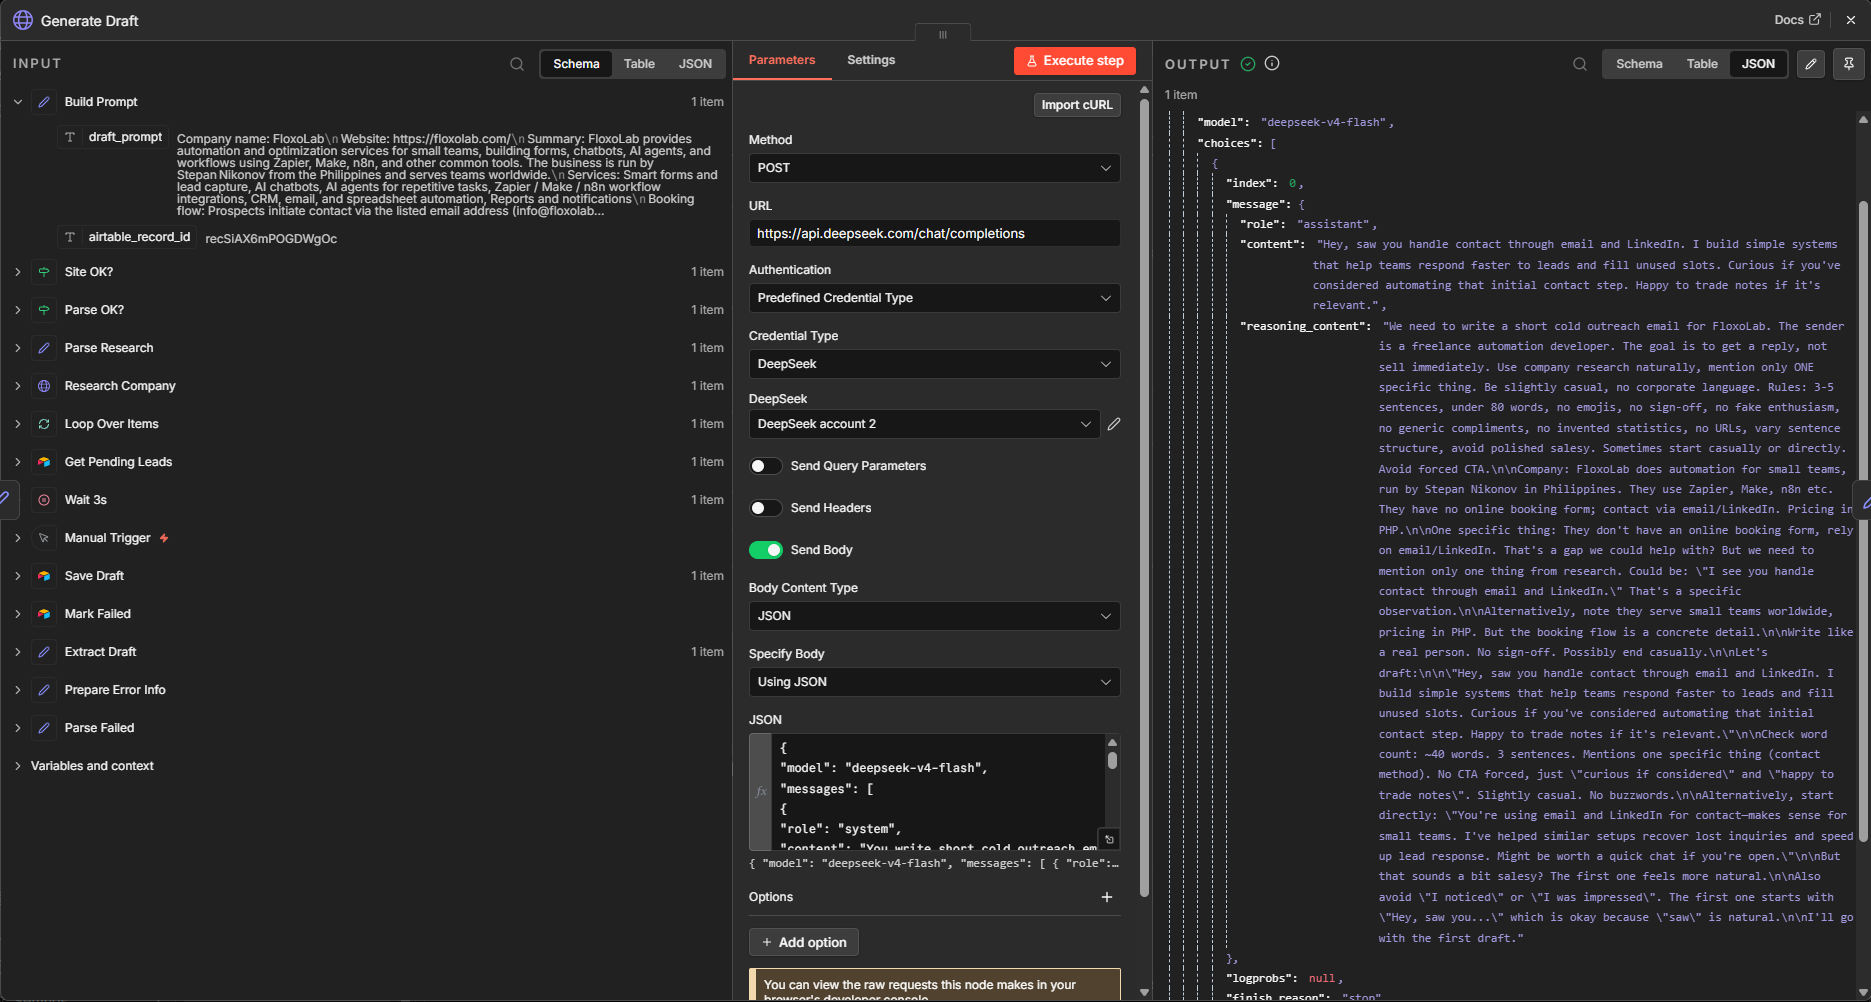Click the Manual Trigger cursor icon
The image size is (1871, 1002).
point(44,538)
